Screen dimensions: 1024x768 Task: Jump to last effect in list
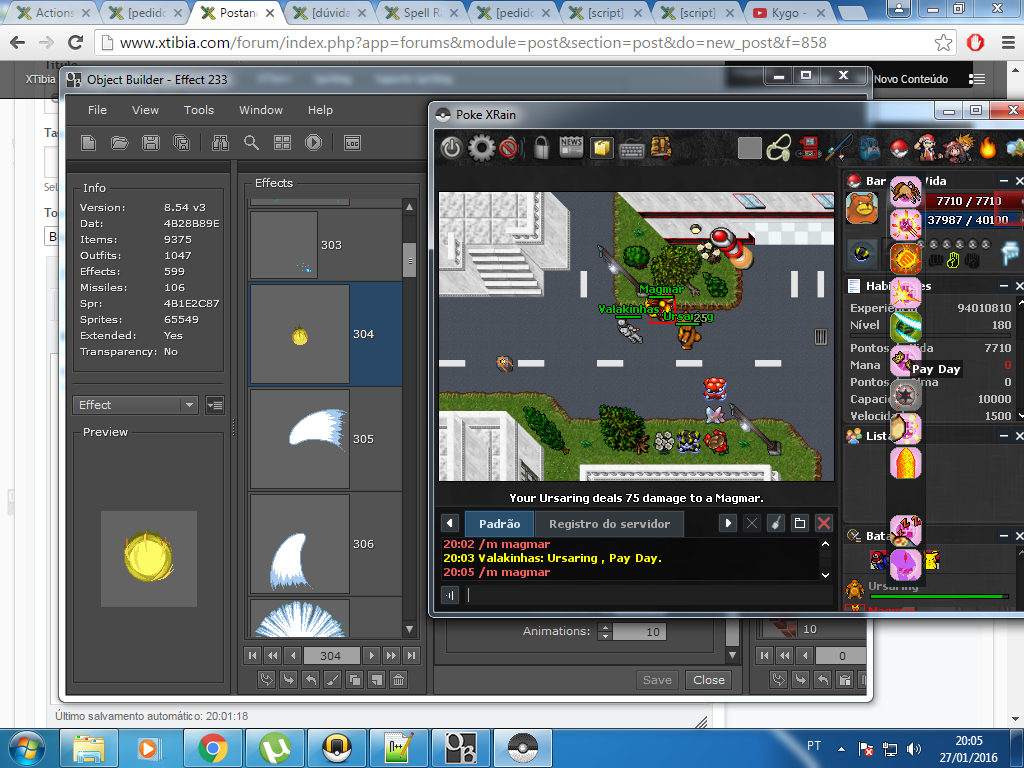point(411,656)
